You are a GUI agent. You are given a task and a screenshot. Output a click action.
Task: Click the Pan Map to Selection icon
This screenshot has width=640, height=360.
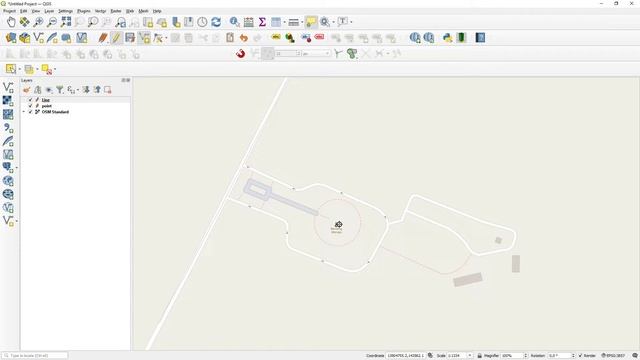pyautogui.click(x=24, y=22)
